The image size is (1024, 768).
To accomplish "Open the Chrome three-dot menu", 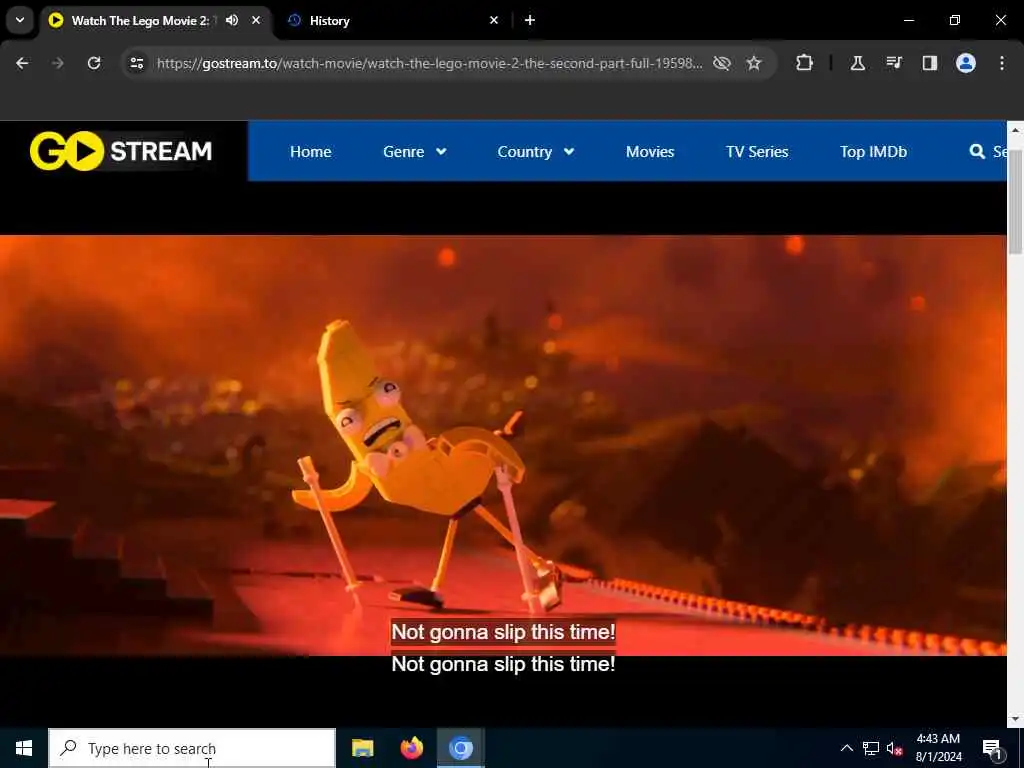I will (x=1002, y=63).
